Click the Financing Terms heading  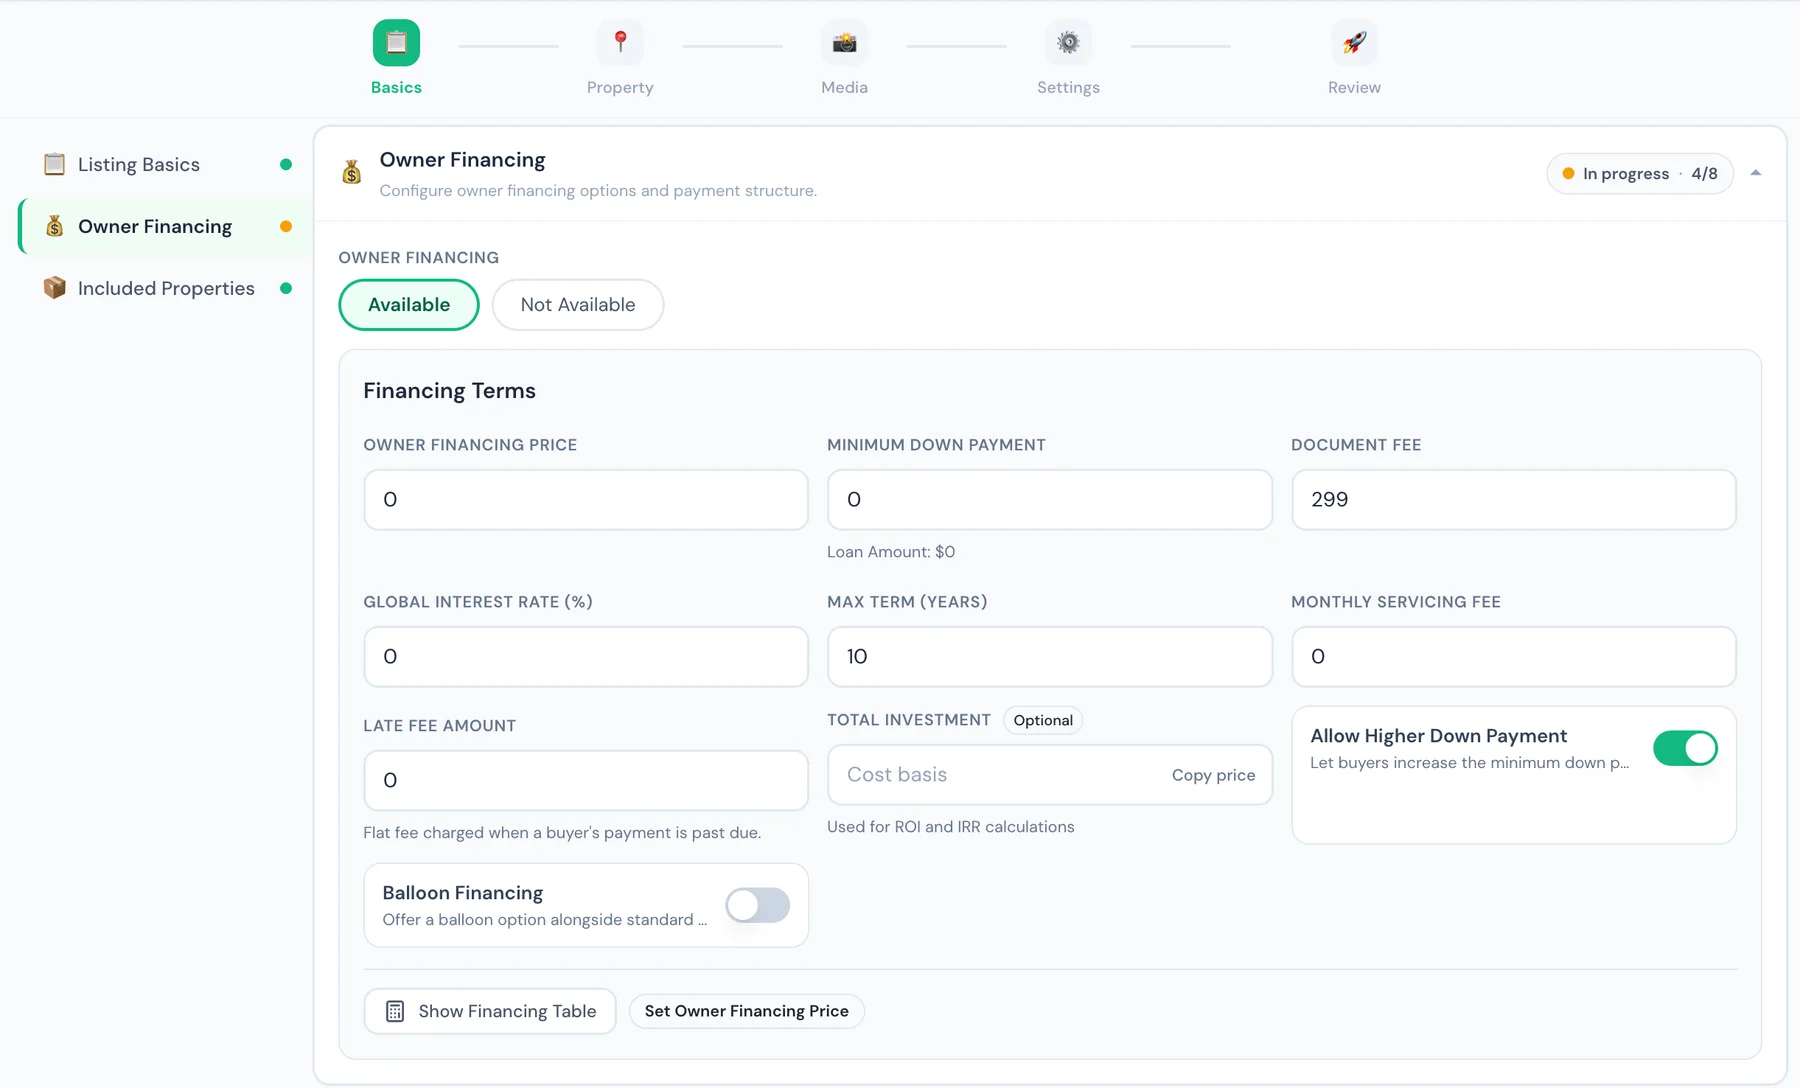[x=449, y=391]
